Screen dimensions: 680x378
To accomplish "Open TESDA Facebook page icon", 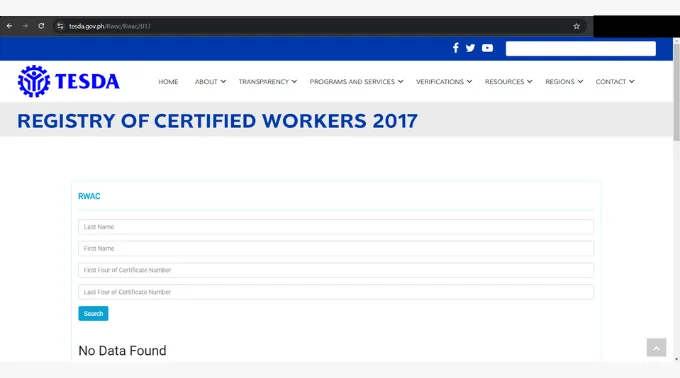I will tap(455, 48).
